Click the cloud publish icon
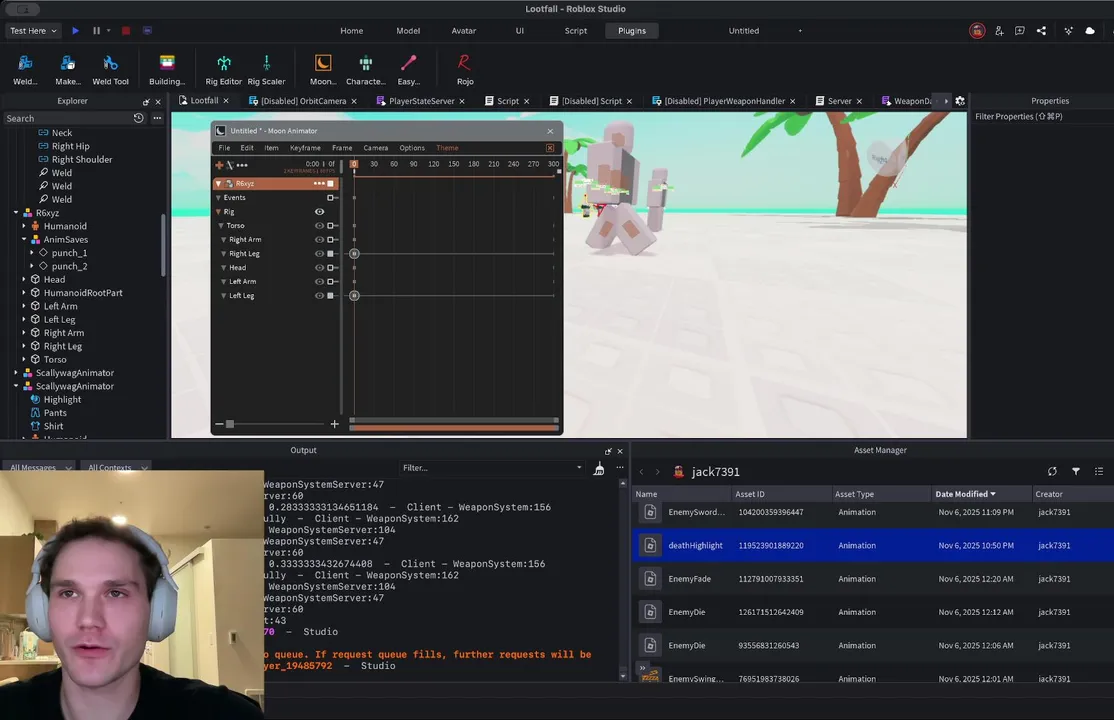Screen dimensions: 1114x720 pos(1090,31)
